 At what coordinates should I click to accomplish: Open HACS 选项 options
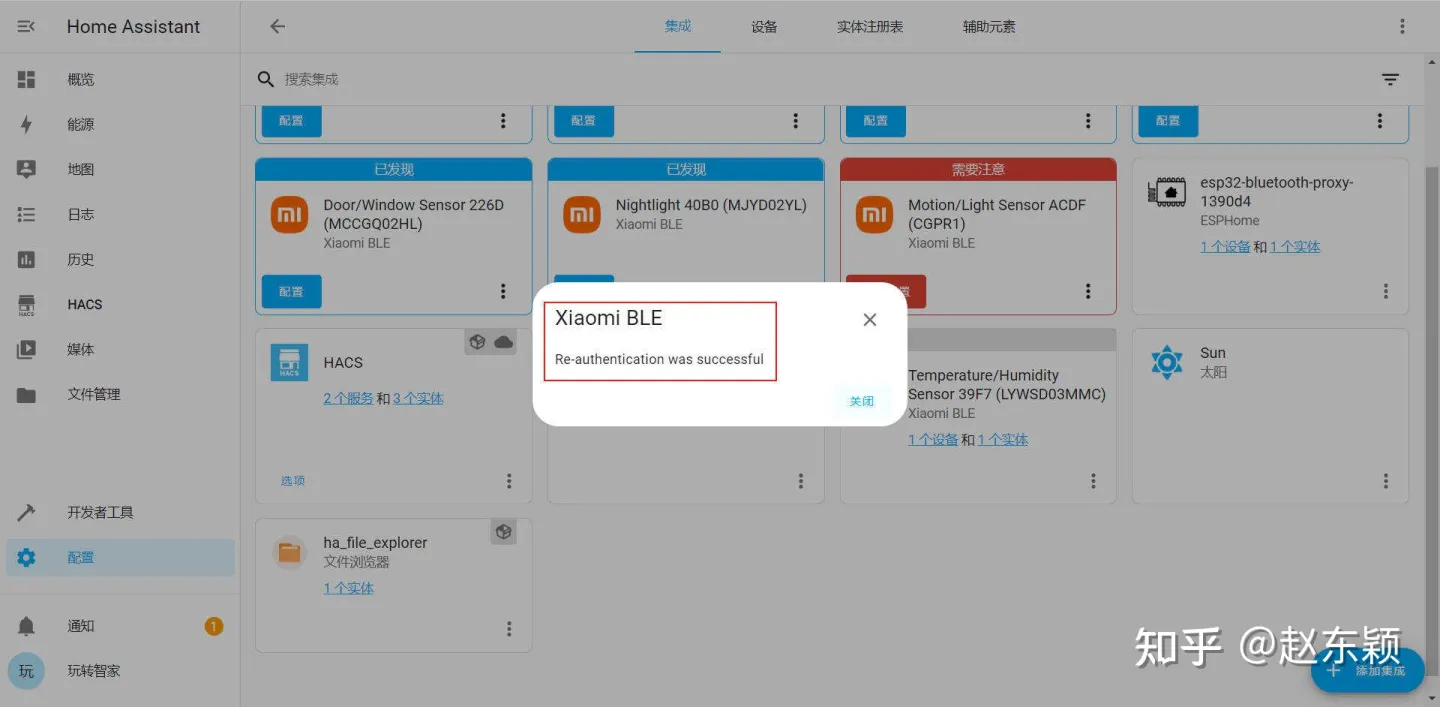(293, 481)
